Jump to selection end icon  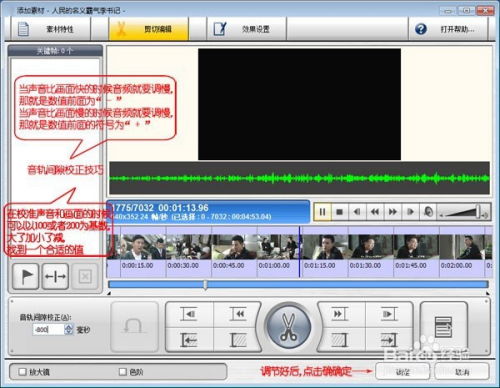pyautogui.click(x=389, y=340)
